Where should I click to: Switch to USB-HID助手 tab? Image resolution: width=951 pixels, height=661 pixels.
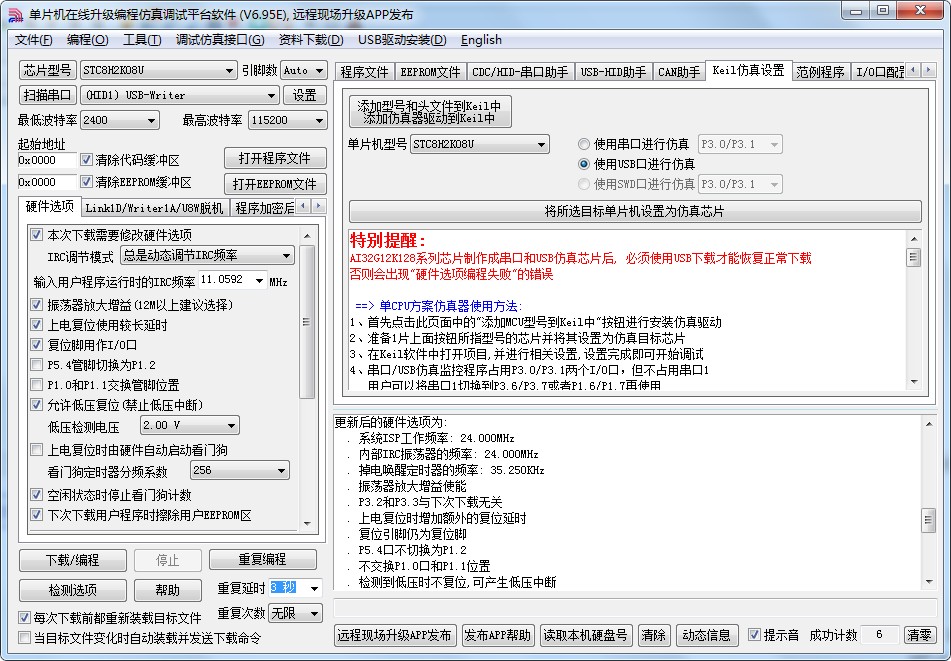[x=613, y=72]
